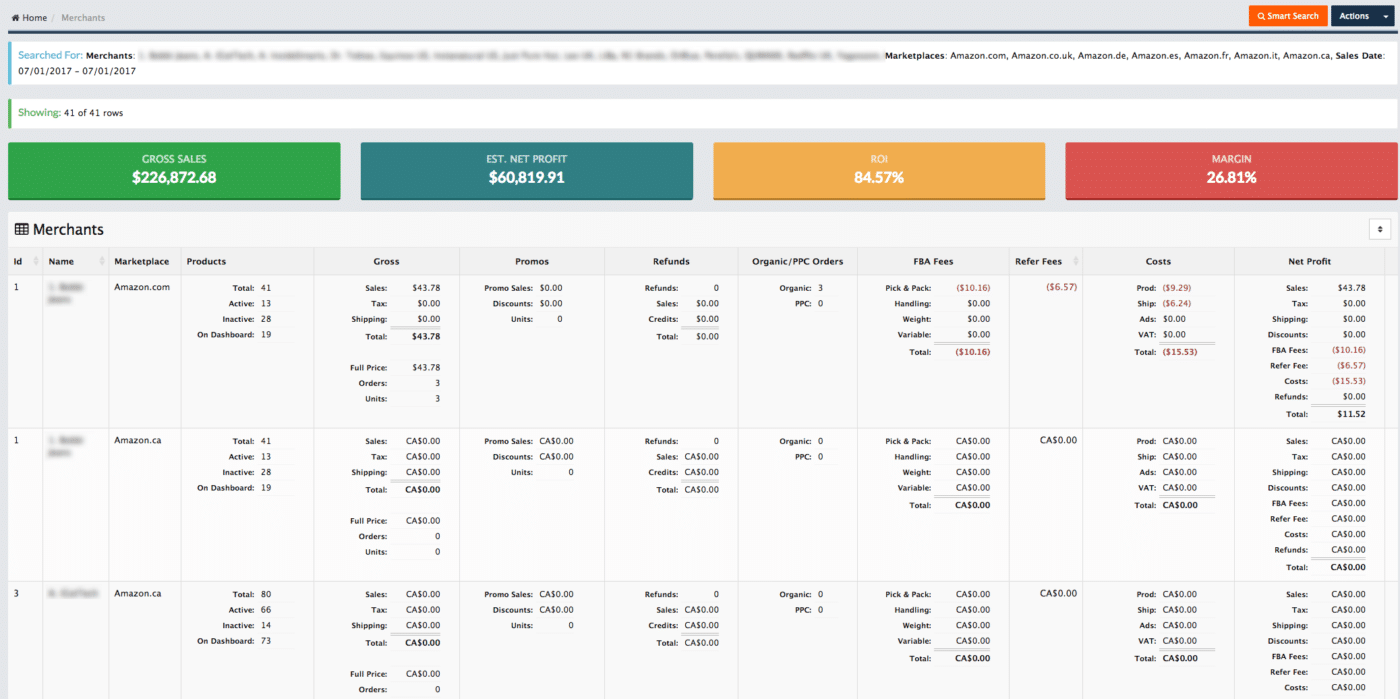Select the Marketplace column header
The width and height of the screenshot is (1400, 699).
141,261
